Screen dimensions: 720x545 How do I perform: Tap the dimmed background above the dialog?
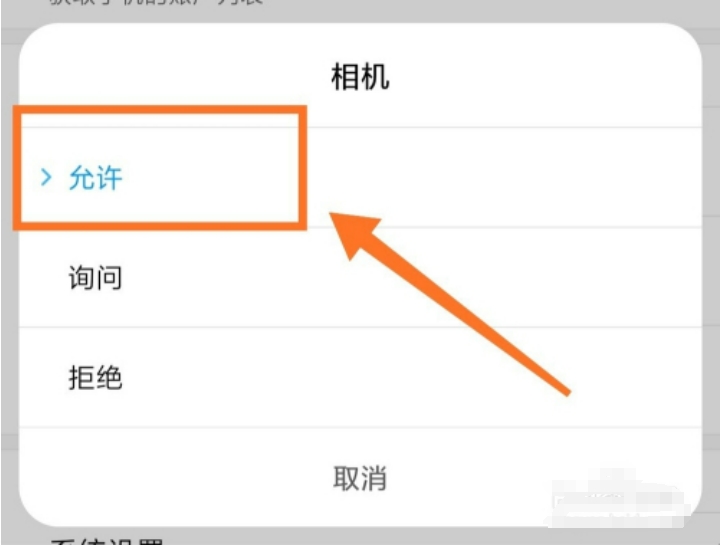(360, 11)
